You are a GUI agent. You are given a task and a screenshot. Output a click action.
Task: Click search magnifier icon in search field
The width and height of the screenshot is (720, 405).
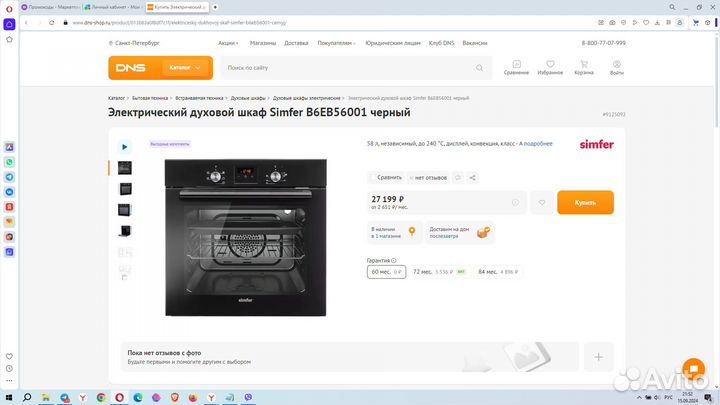pyautogui.click(x=479, y=68)
